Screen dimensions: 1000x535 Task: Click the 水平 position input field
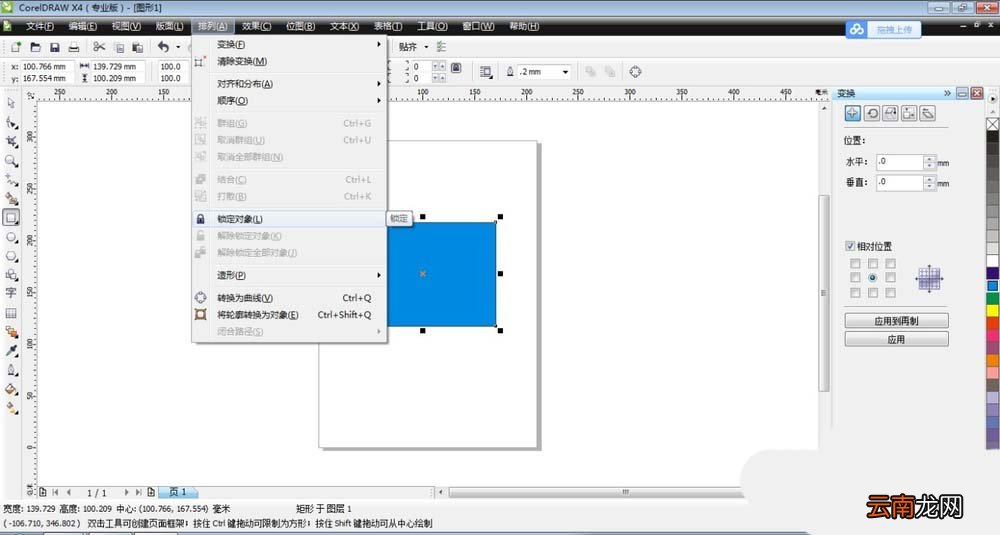pyautogui.click(x=900, y=162)
